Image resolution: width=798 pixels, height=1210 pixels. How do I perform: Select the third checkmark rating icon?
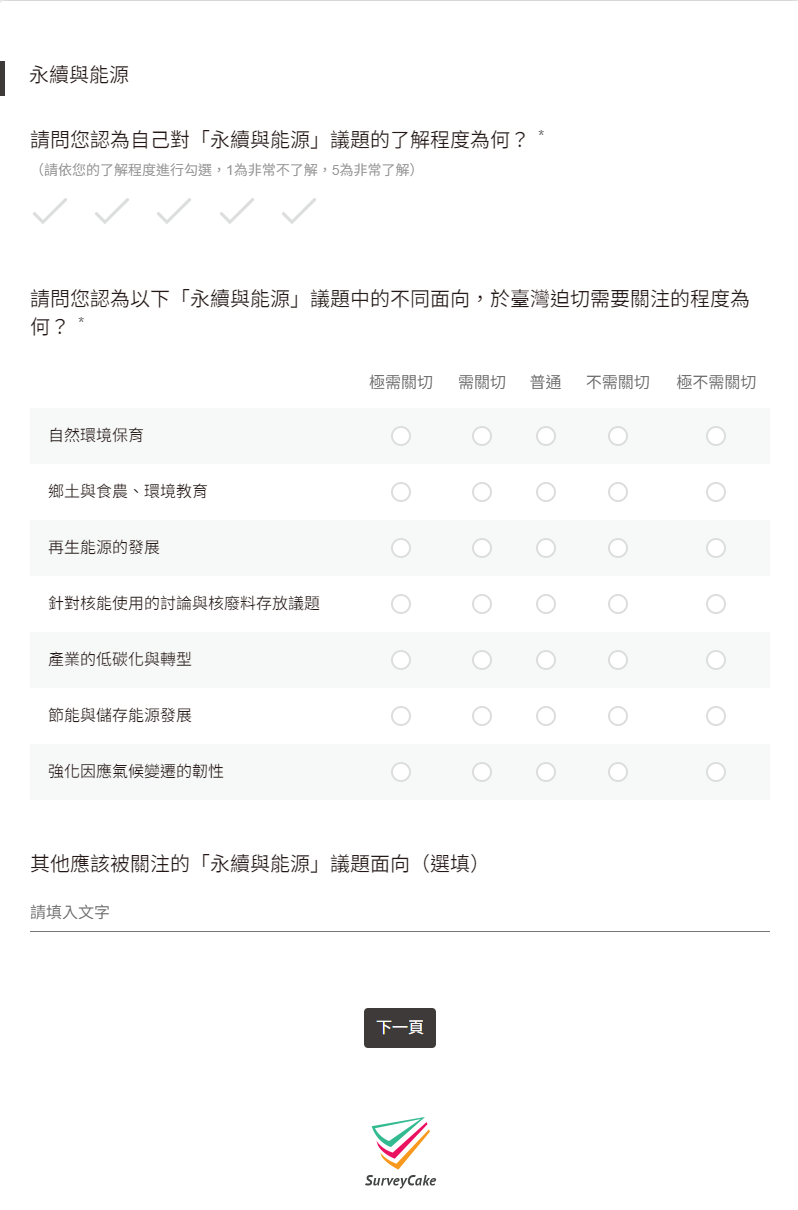click(x=173, y=211)
